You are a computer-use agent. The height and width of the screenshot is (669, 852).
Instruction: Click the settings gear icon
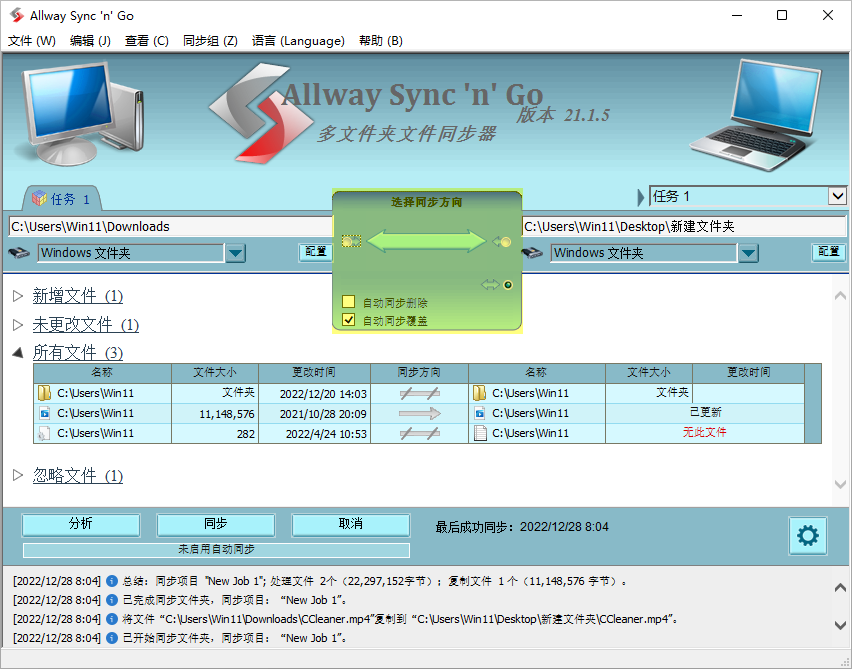pyautogui.click(x=808, y=536)
